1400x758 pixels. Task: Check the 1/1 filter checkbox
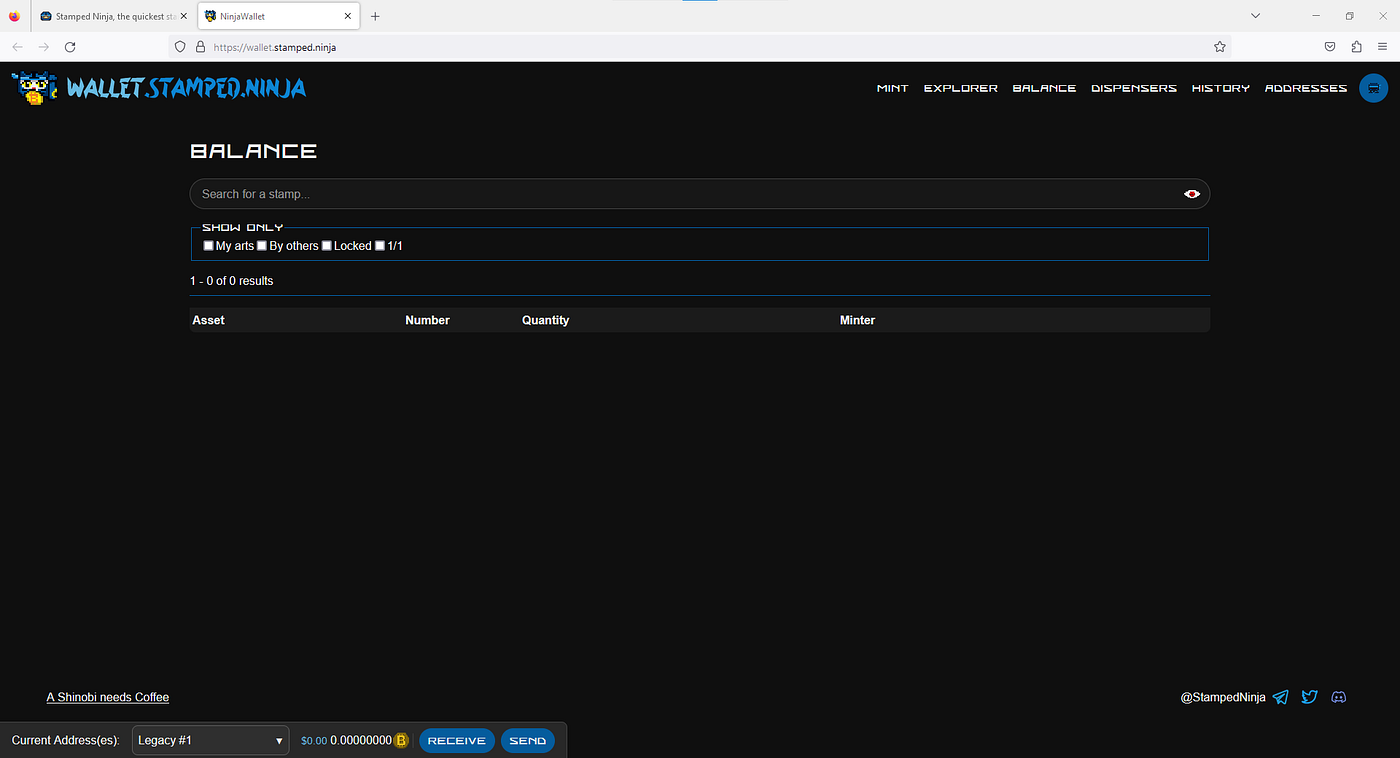[380, 246]
